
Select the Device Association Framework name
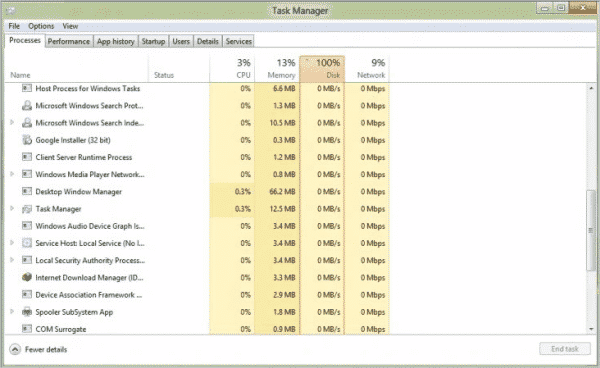(x=88, y=295)
